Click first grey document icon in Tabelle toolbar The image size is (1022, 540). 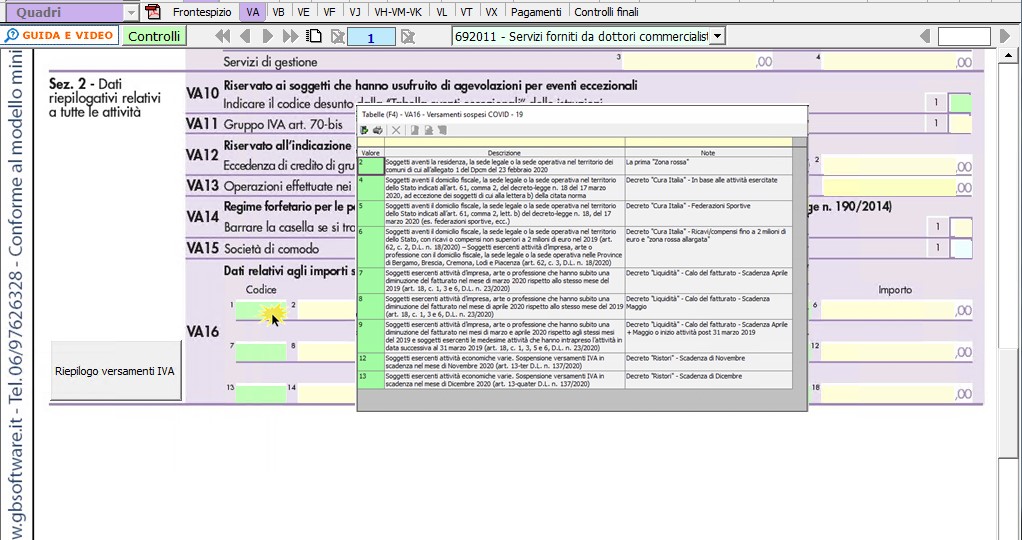click(415, 130)
